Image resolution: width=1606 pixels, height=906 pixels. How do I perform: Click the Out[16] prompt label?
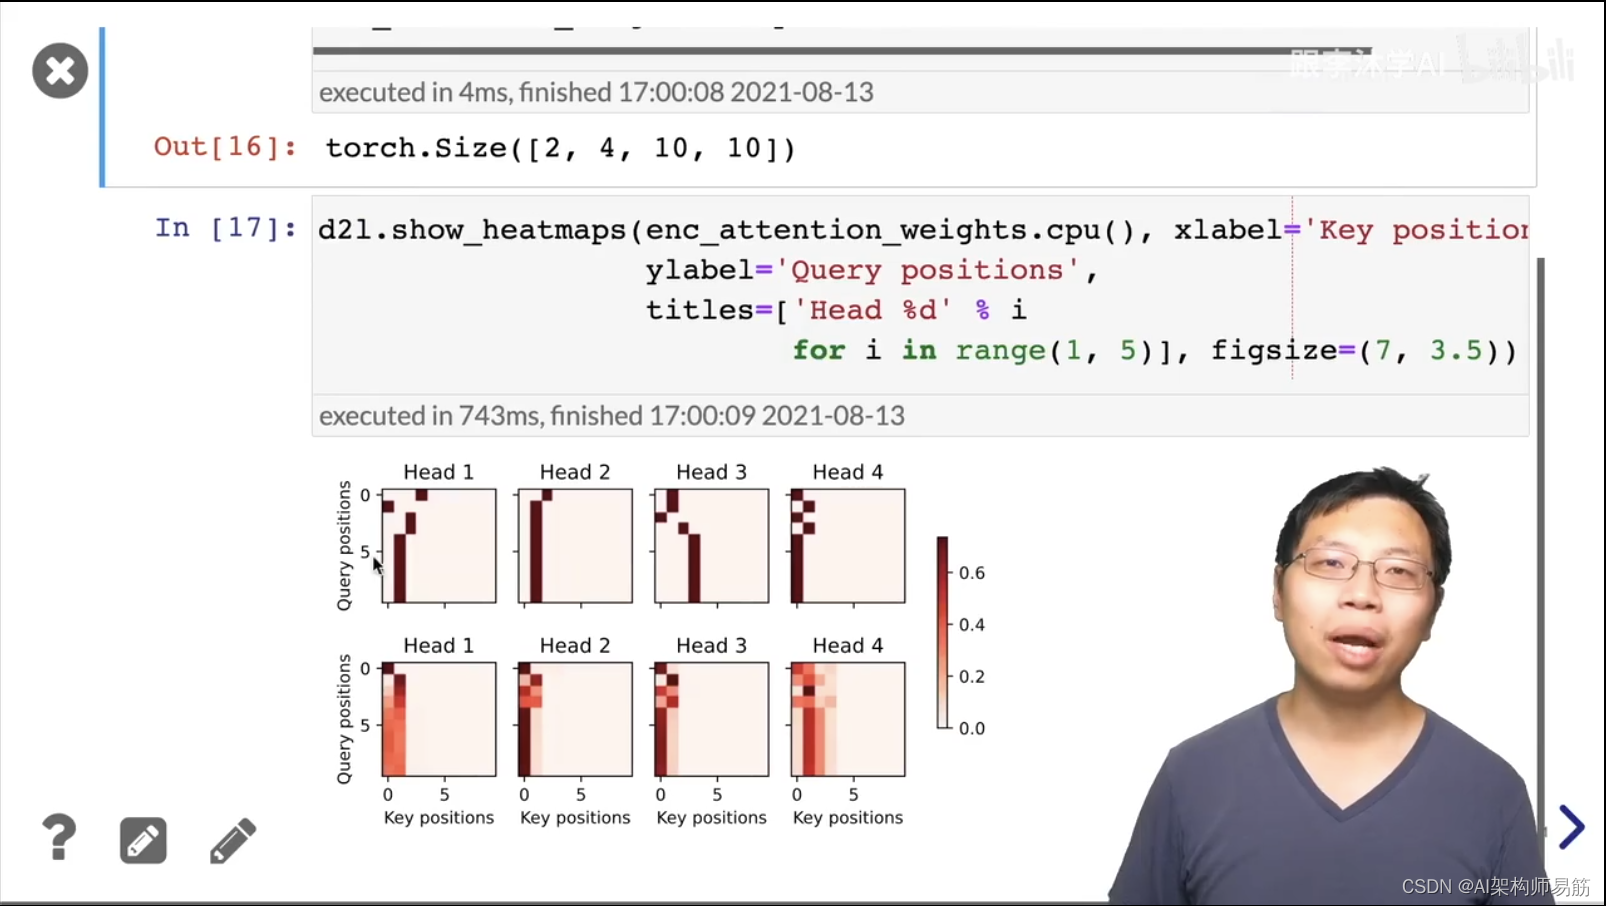225,147
